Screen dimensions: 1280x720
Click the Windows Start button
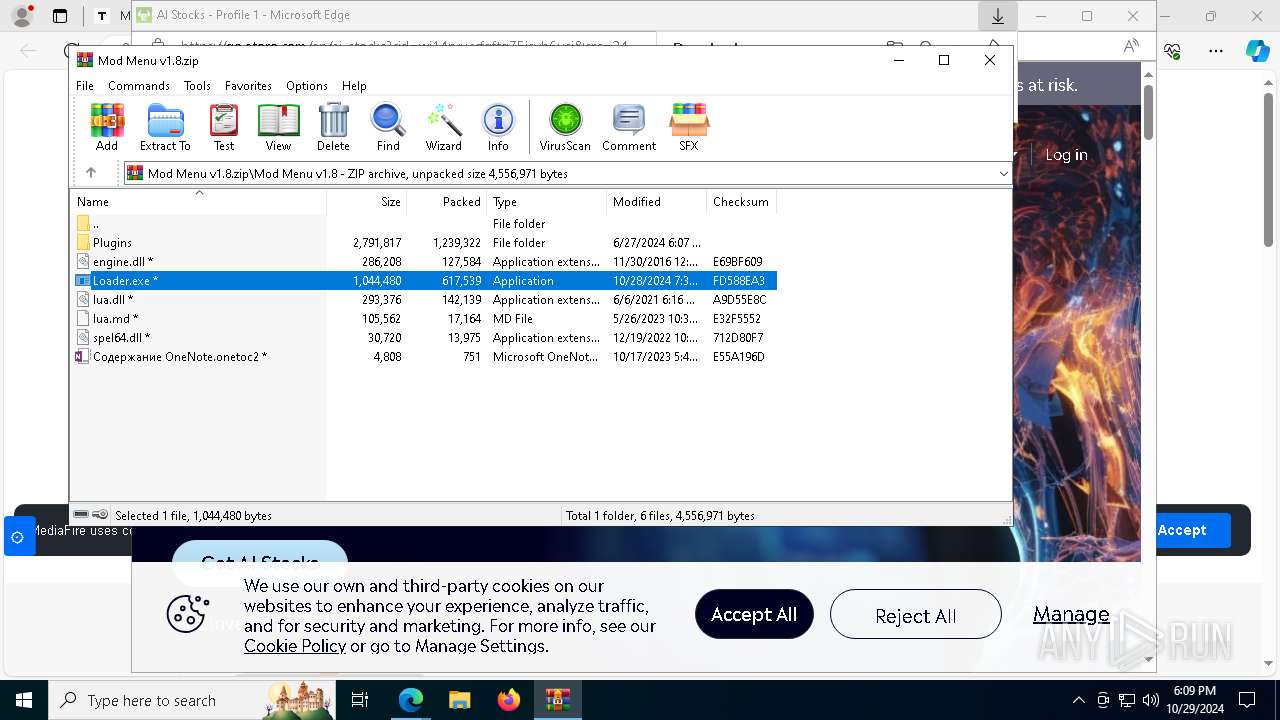point(23,700)
